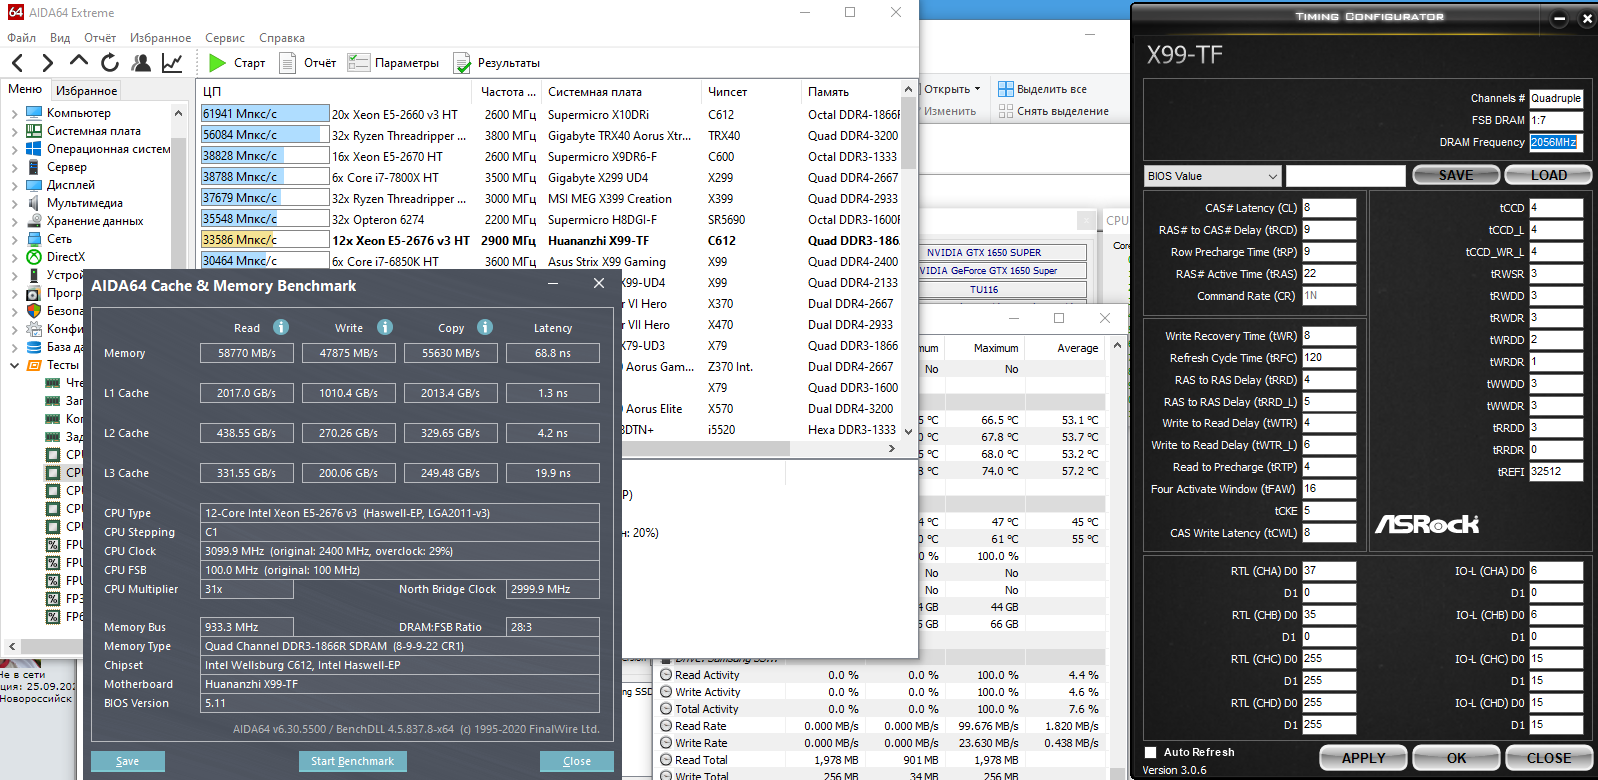
Task: Open the Справка menu
Action: pyautogui.click(x=282, y=38)
